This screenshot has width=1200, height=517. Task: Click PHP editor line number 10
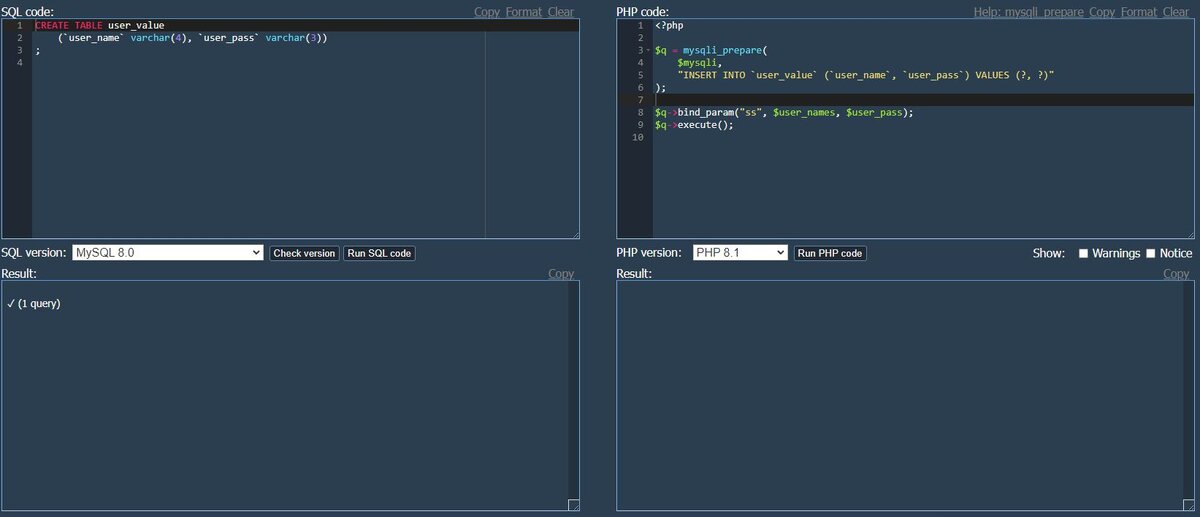(x=638, y=138)
